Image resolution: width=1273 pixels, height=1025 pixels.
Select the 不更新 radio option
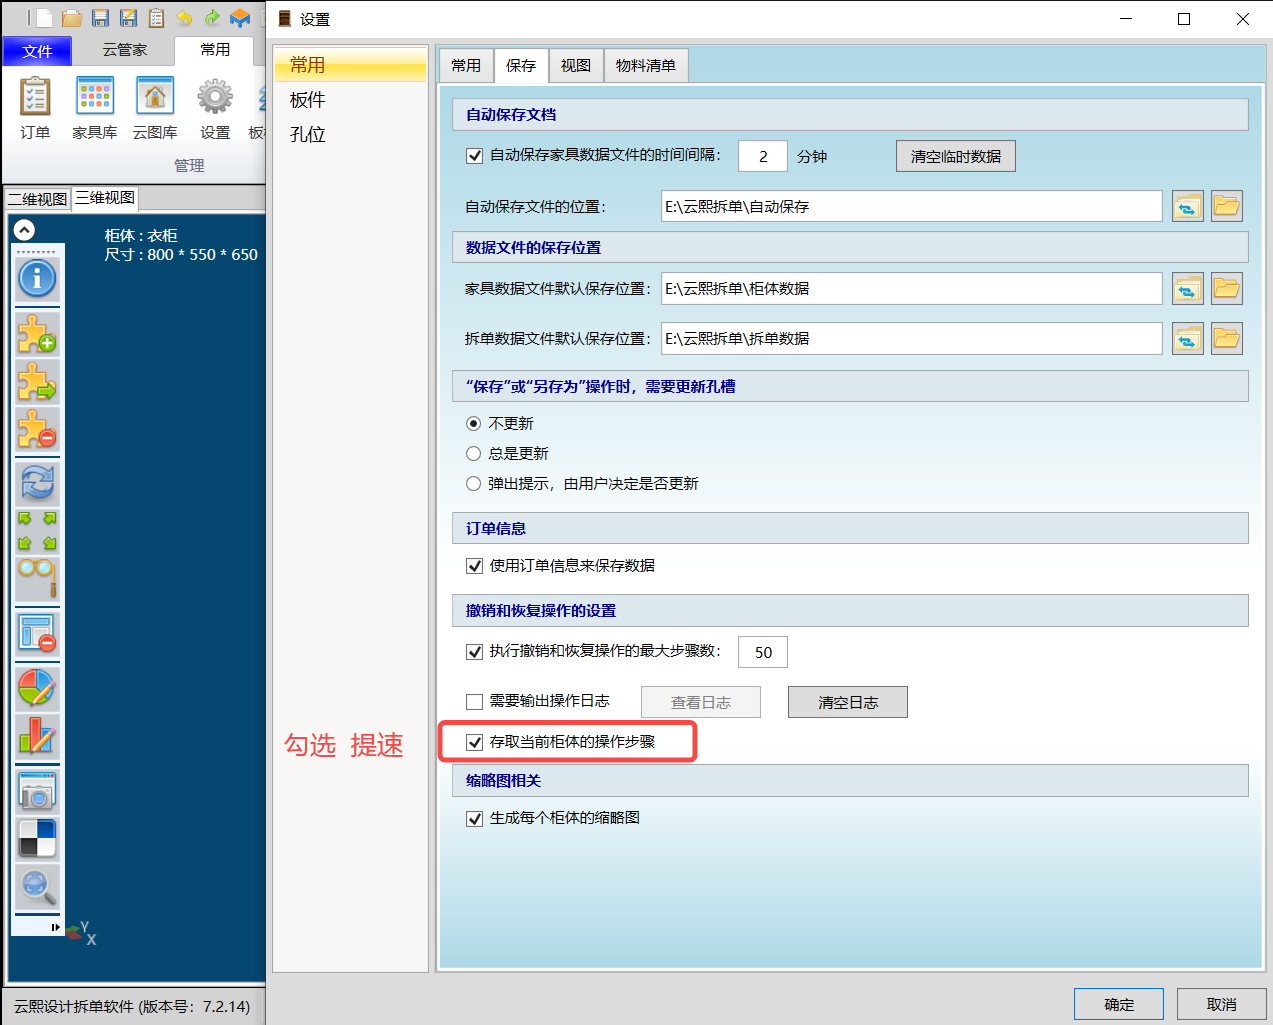(x=474, y=424)
